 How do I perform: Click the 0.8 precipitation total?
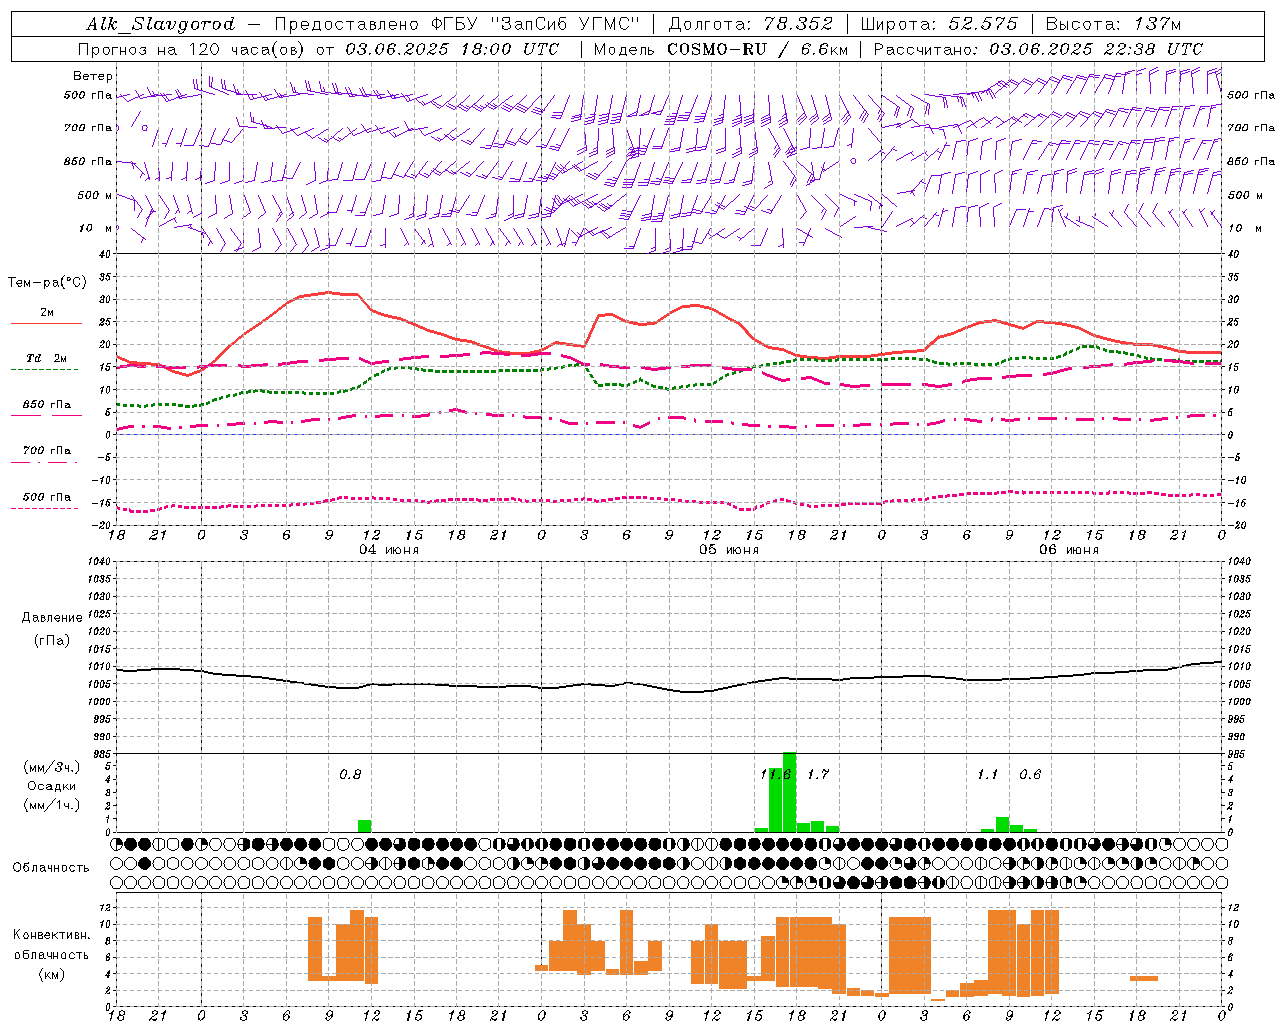tap(350, 774)
